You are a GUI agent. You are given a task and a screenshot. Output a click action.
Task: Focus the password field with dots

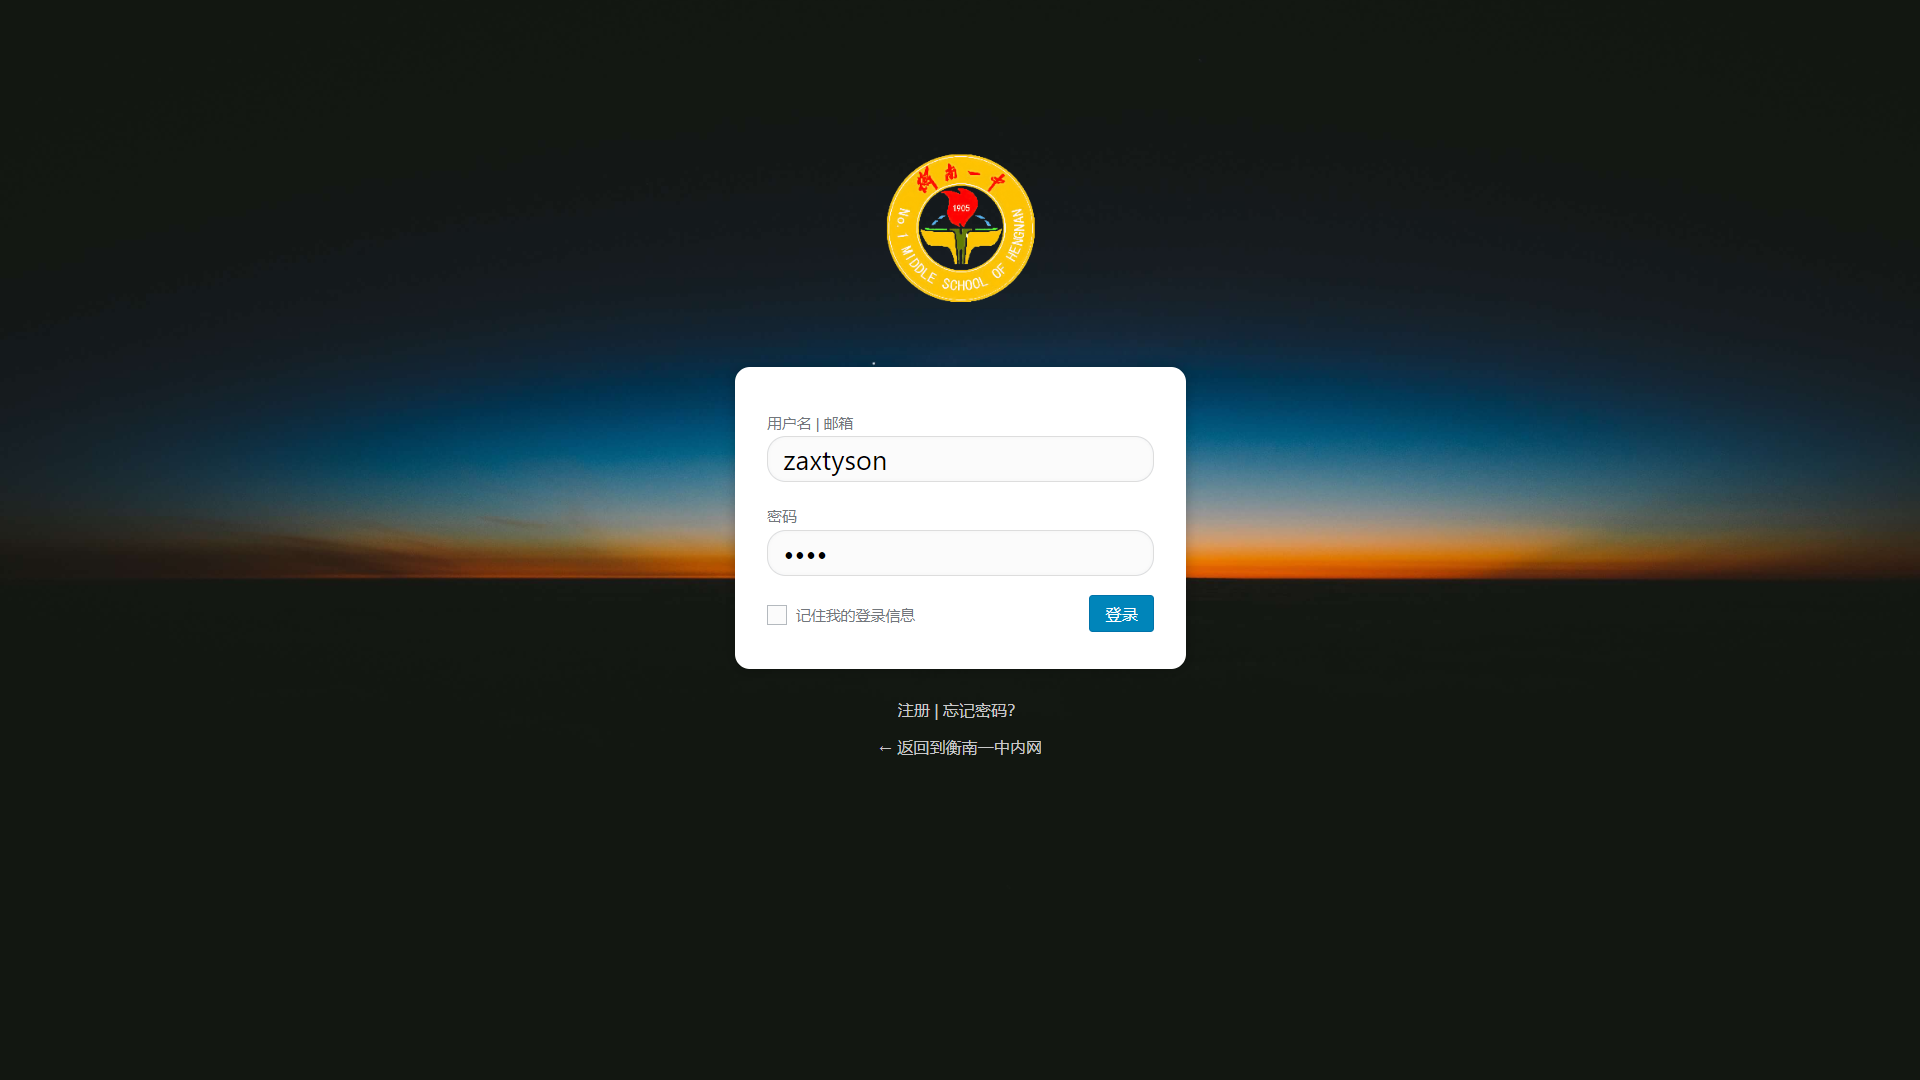click(x=960, y=553)
